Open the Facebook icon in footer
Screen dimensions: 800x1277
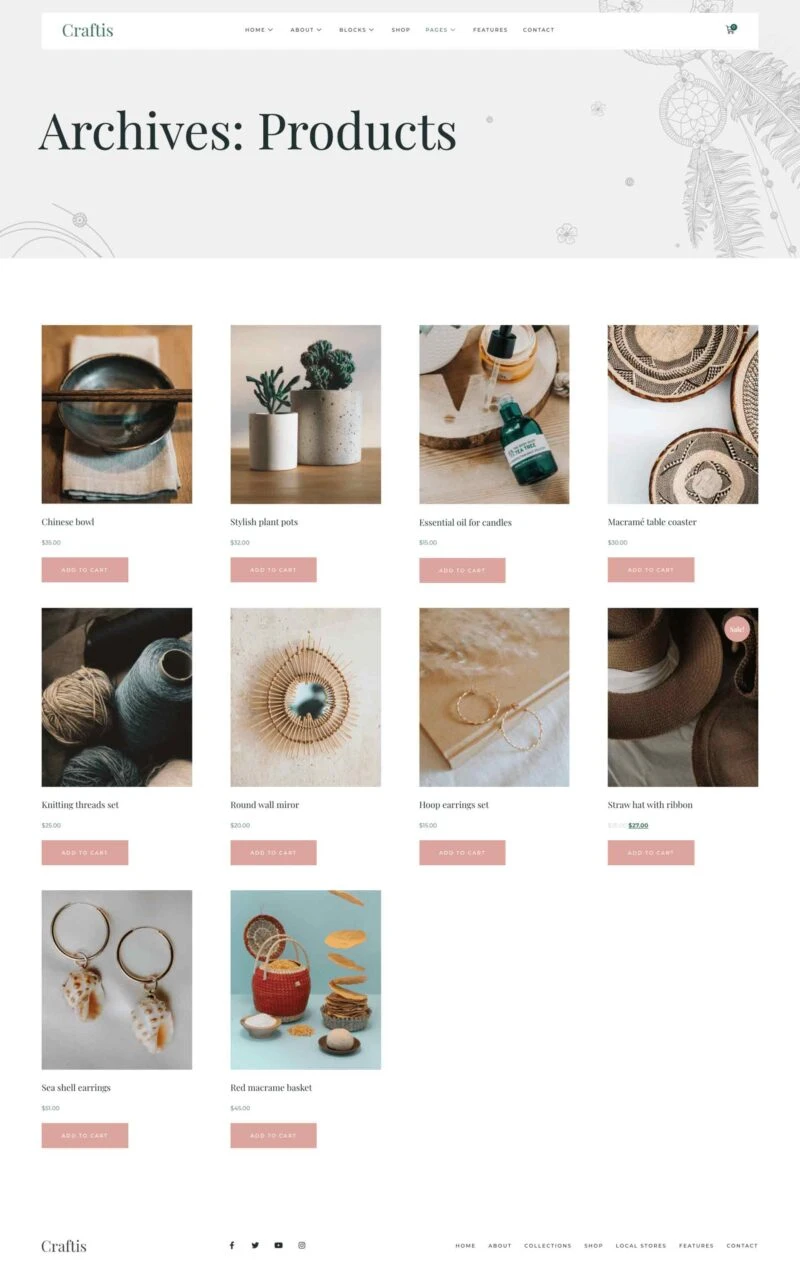pyautogui.click(x=231, y=1245)
